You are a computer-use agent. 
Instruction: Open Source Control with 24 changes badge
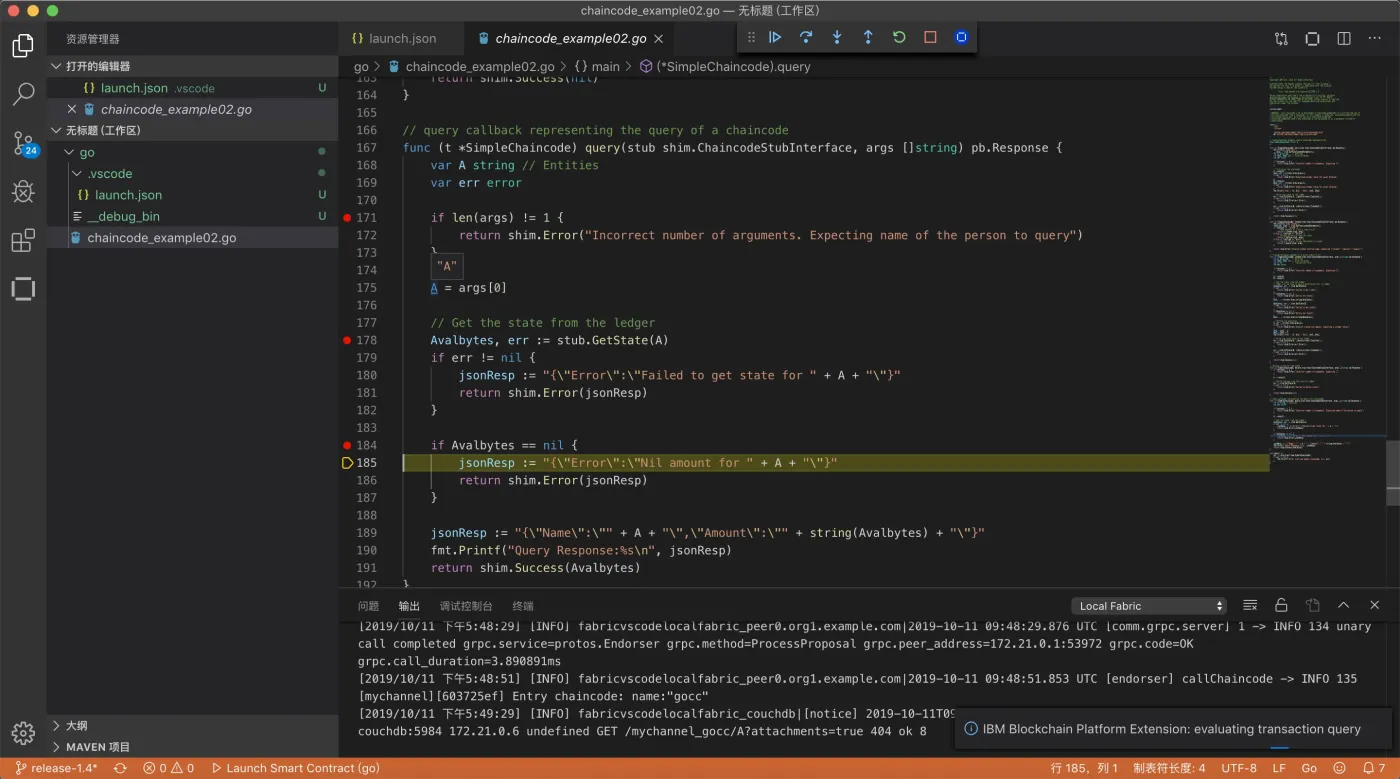(23, 143)
